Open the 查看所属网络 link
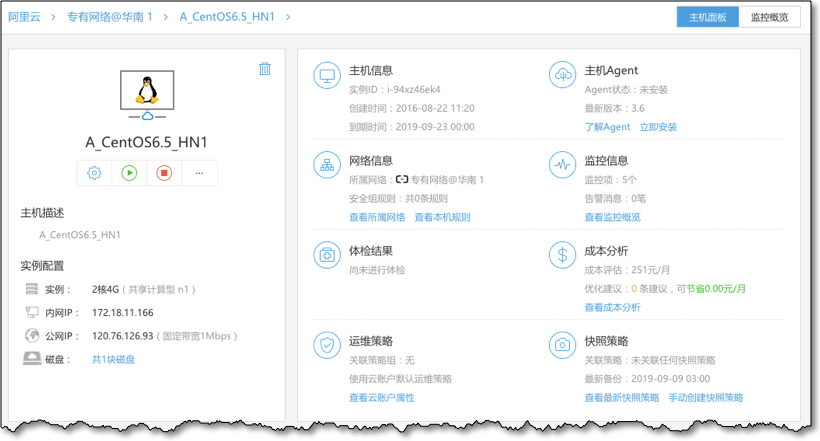This screenshot has height=441, width=820. point(377,217)
